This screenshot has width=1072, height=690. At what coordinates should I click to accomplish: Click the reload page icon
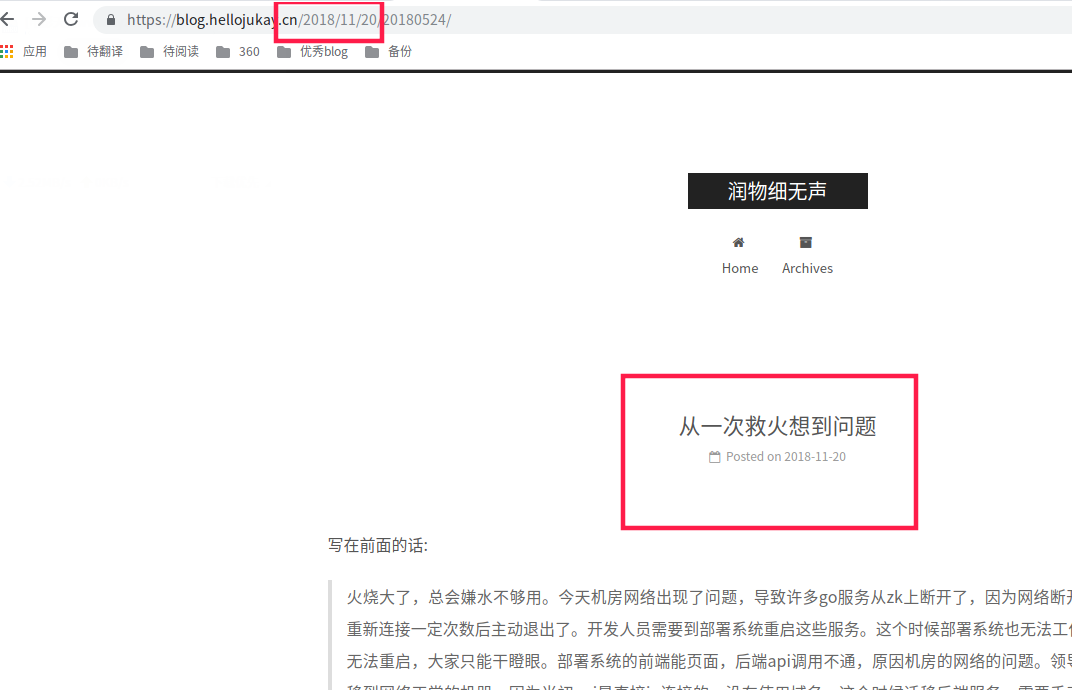tap(69, 18)
